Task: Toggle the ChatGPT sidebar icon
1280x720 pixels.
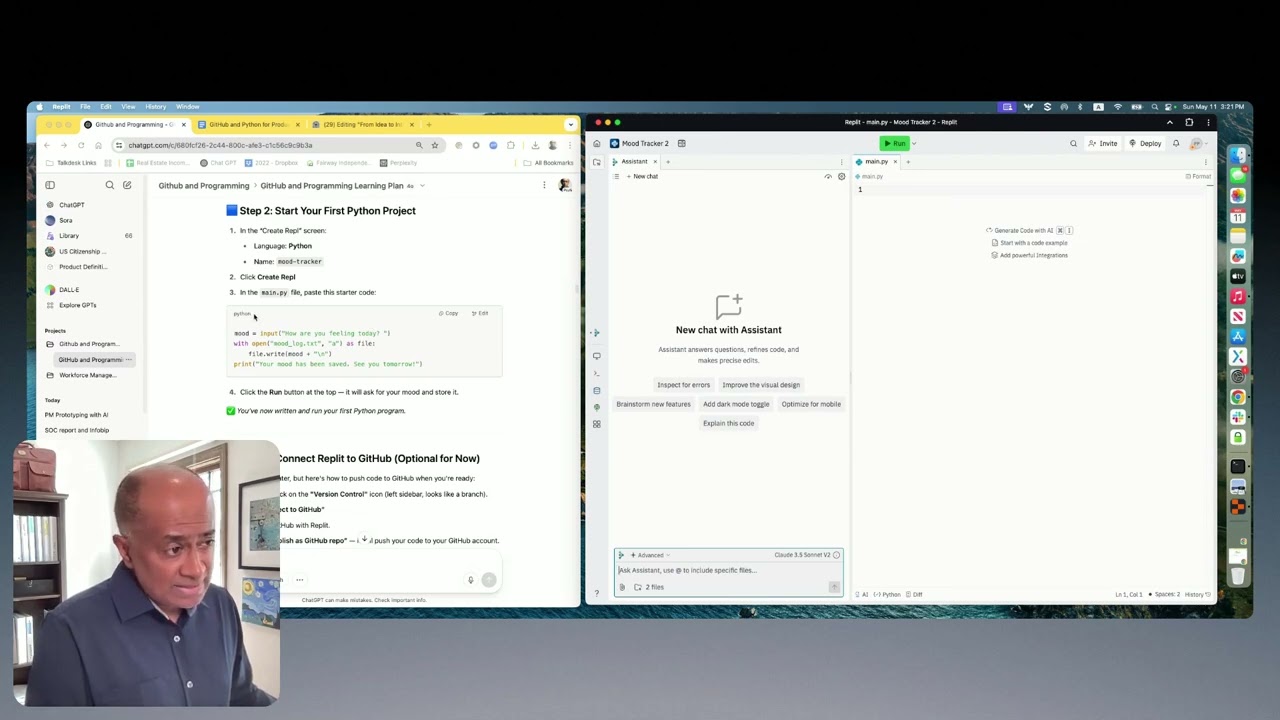Action: tap(50, 185)
